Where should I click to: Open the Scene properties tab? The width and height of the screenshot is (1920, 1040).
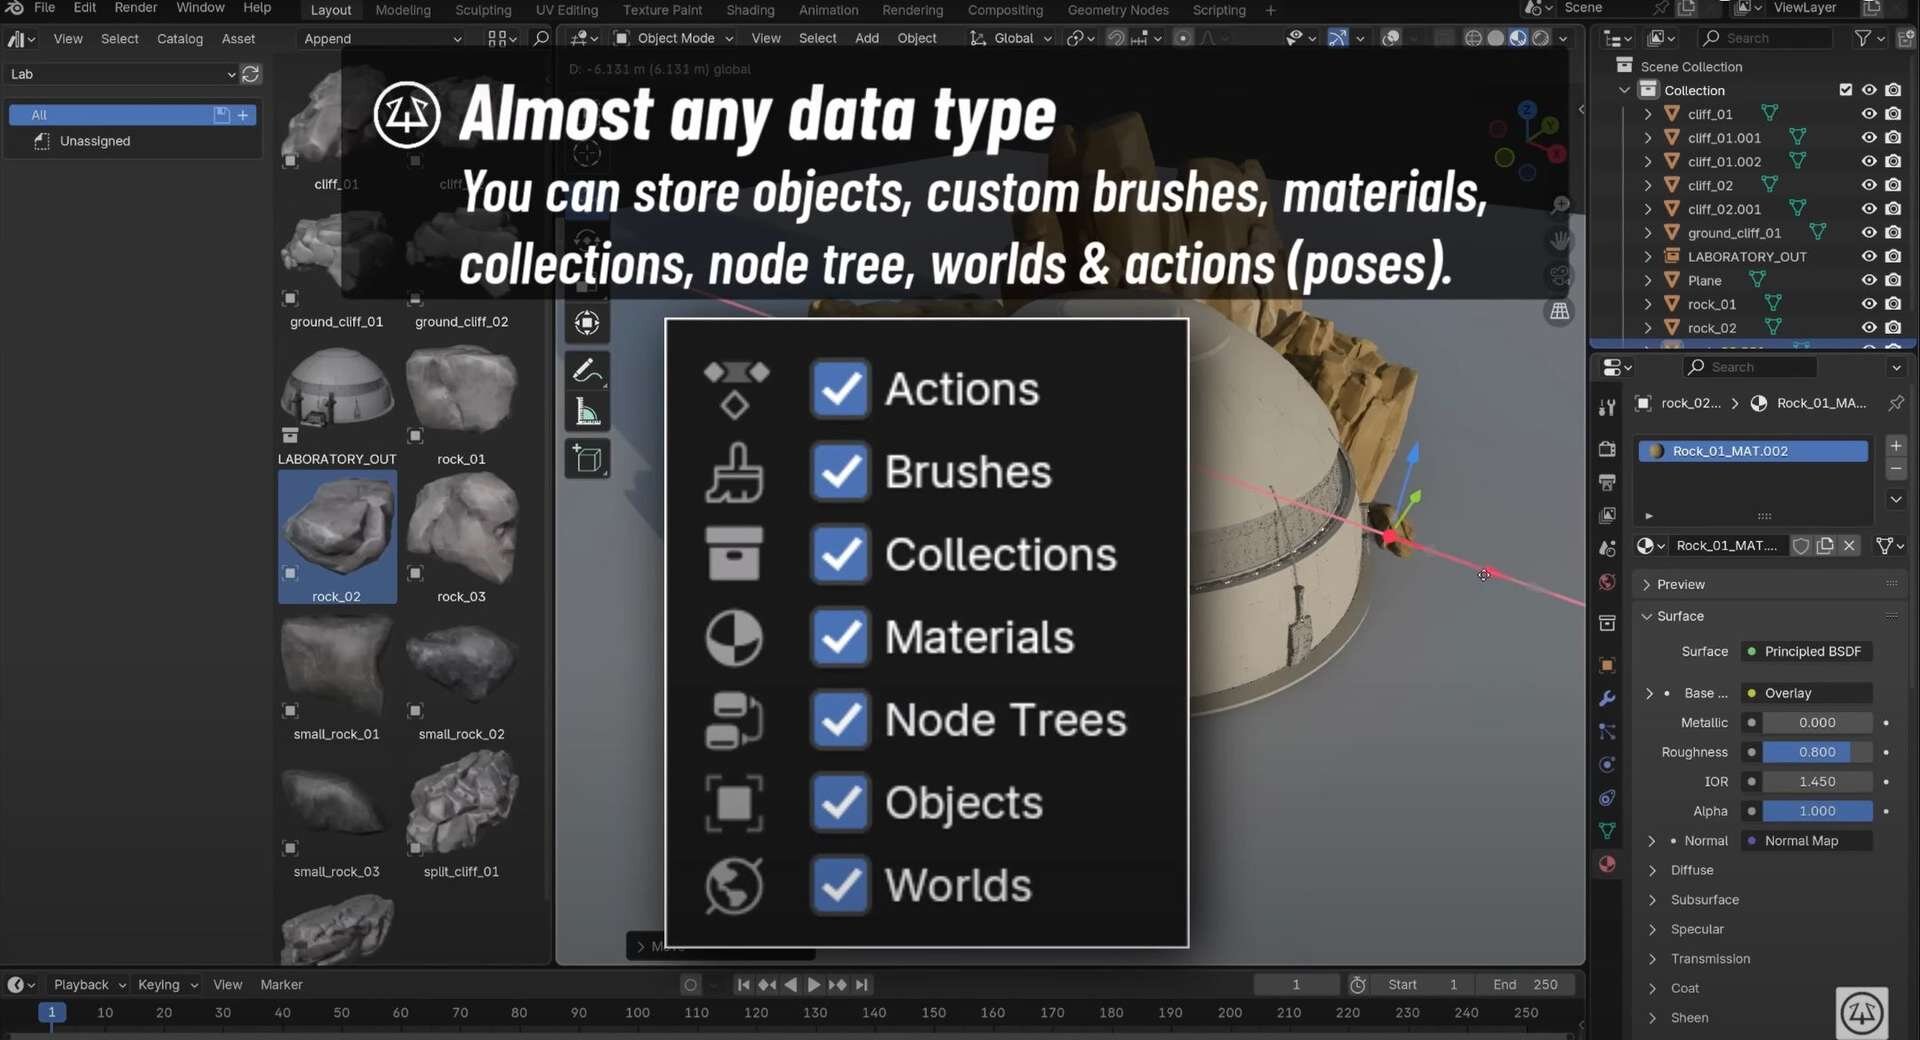tap(1607, 549)
